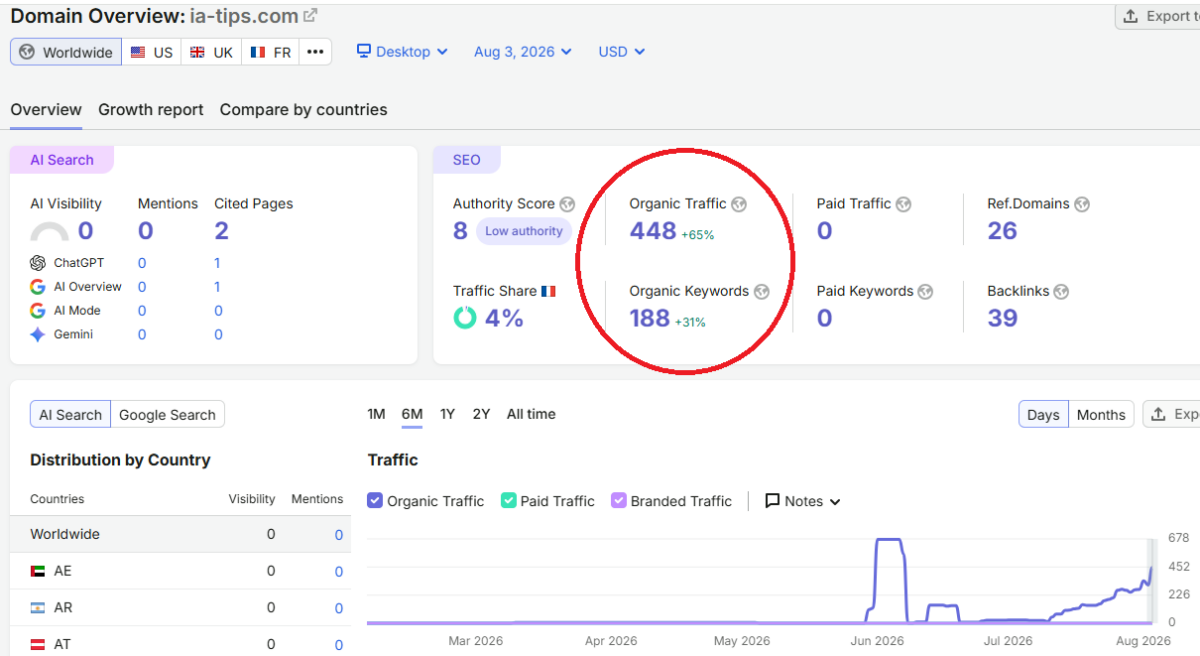Set chart range to 1M
Screen dimensions: 1200x656
pos(376,414)
